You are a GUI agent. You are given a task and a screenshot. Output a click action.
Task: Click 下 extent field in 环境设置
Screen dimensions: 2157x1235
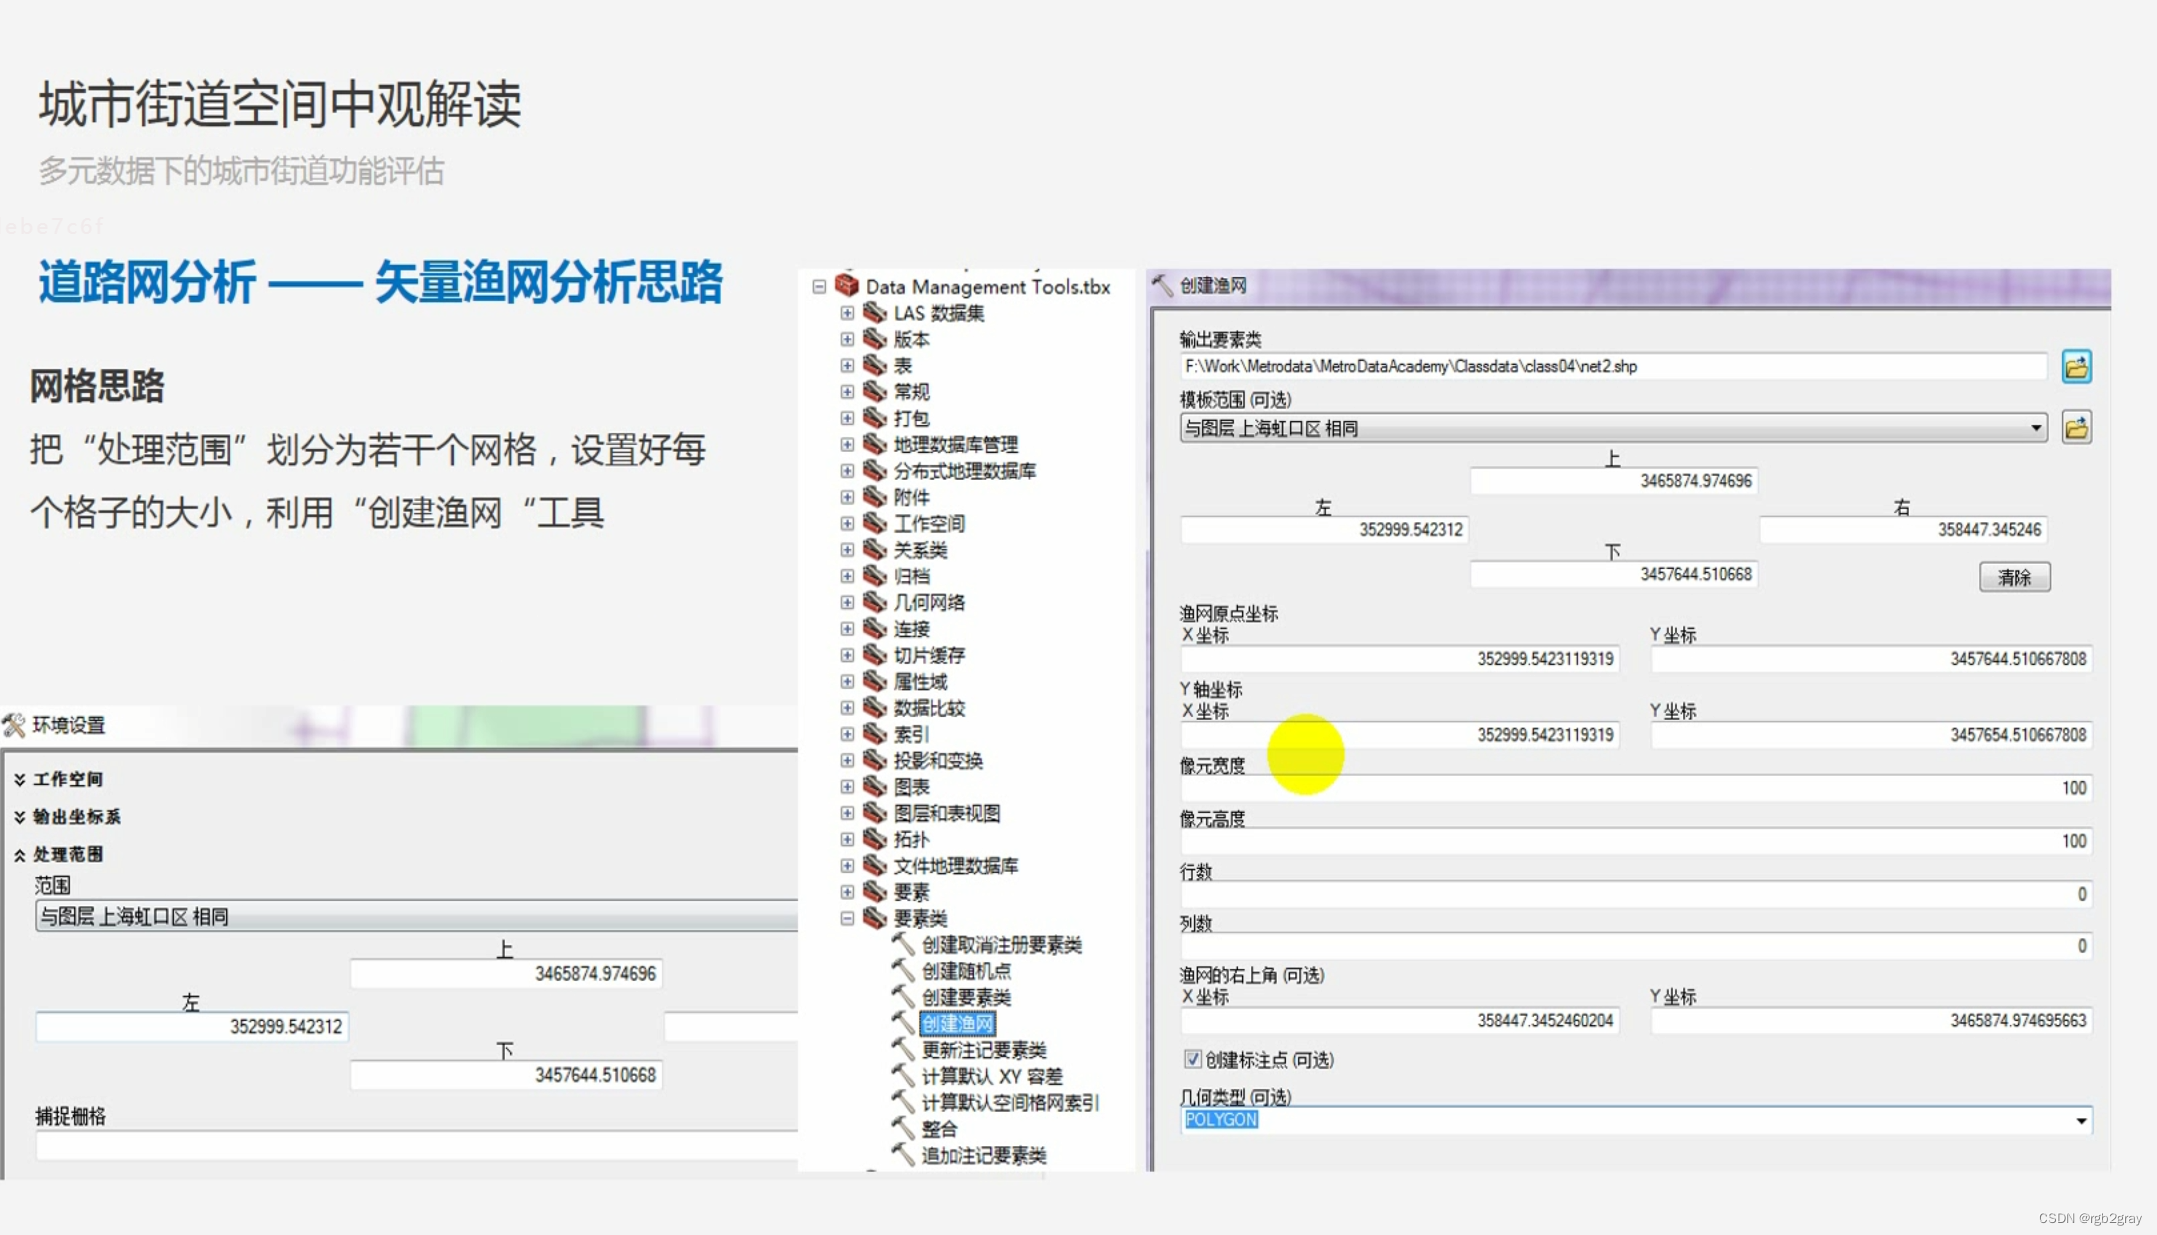click(x=505, y=1075)
